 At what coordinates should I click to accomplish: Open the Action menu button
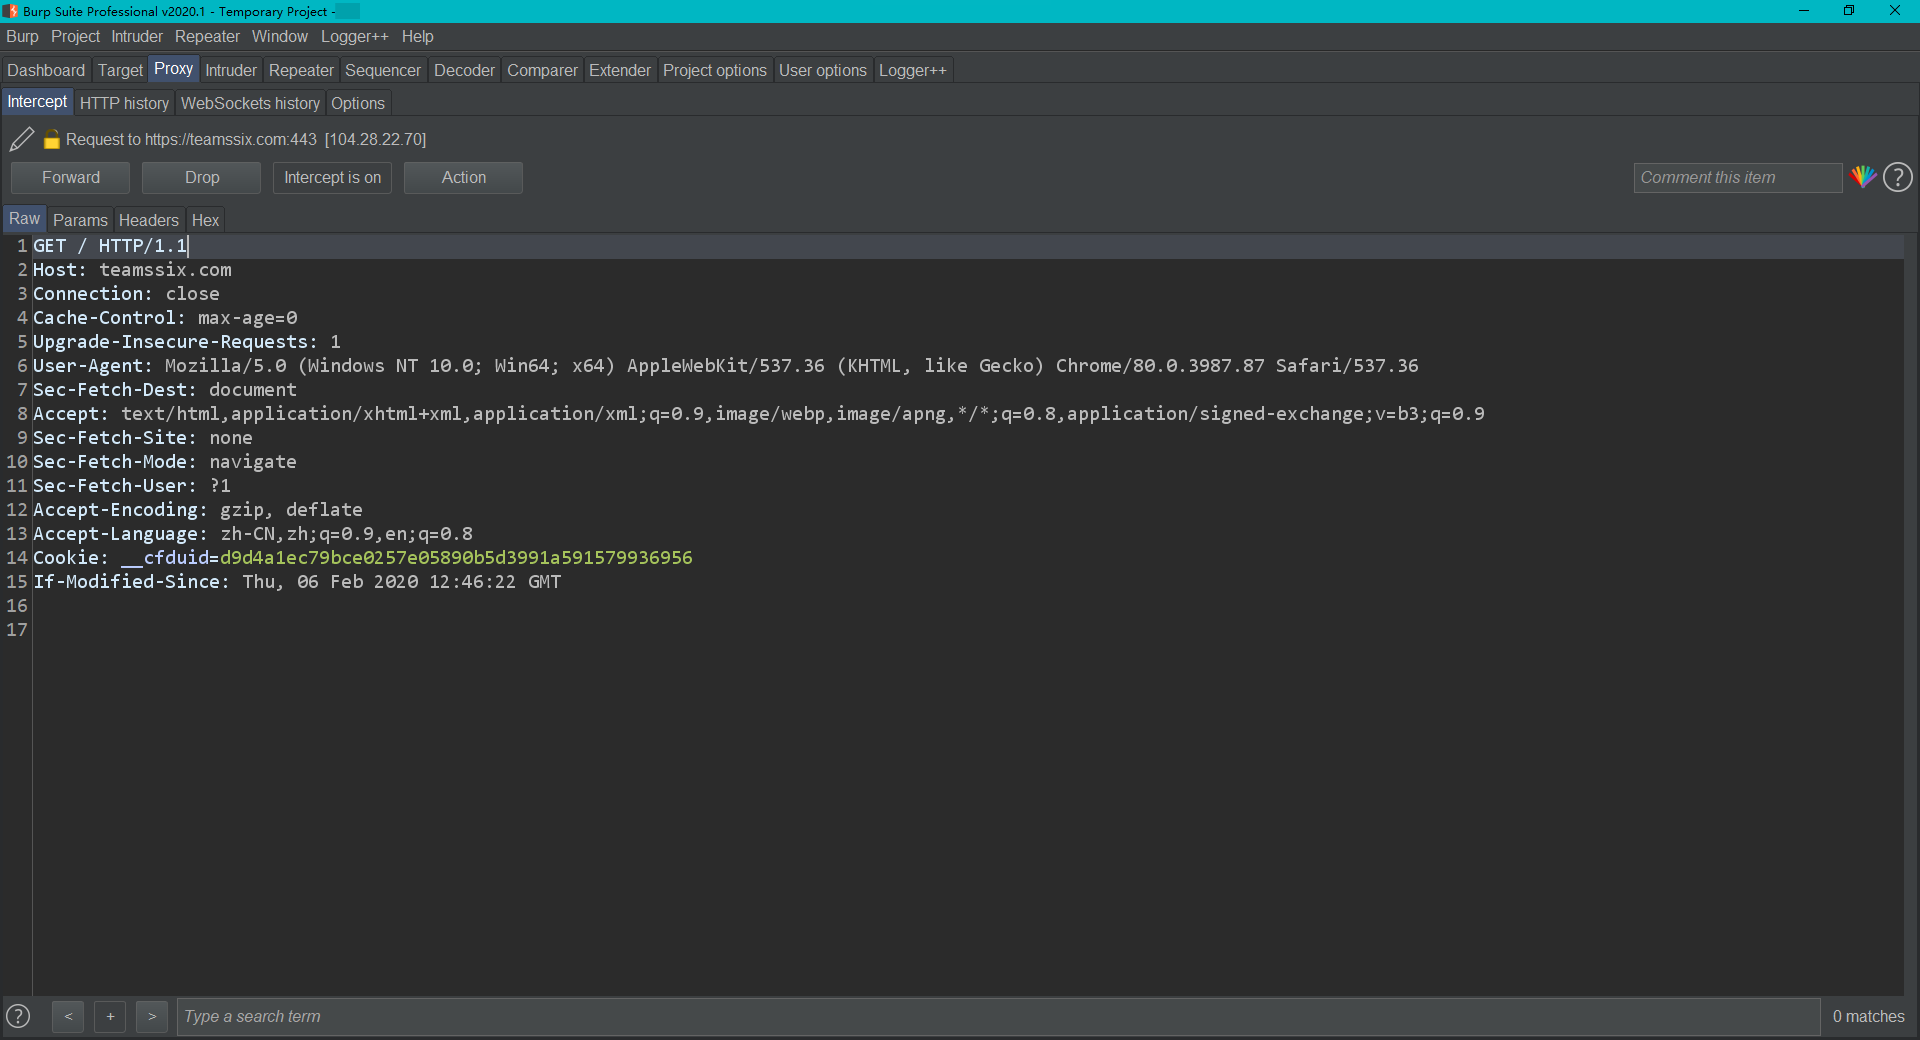tap(464, 177)
